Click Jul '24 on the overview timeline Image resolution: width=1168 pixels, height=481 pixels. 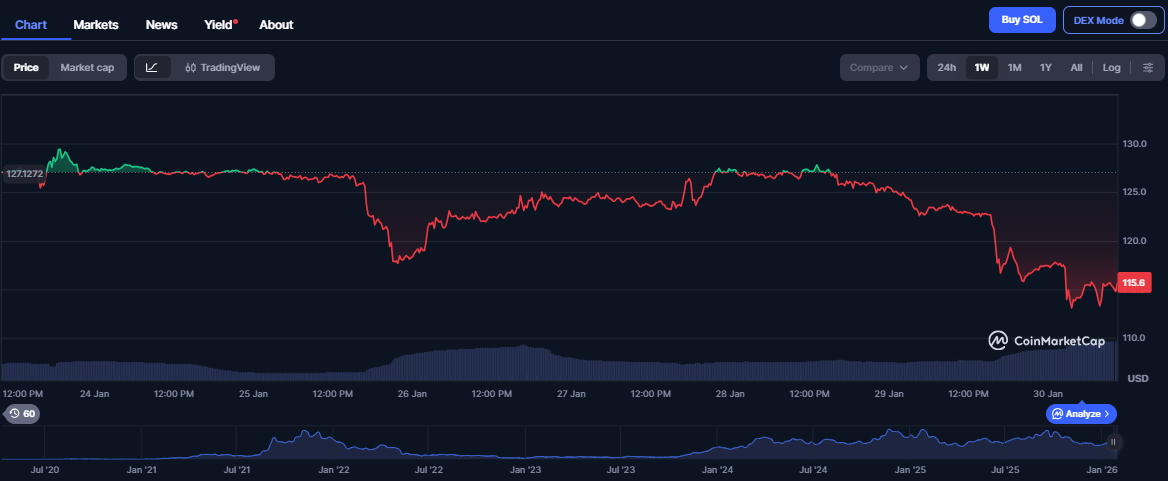click(813, 470)
